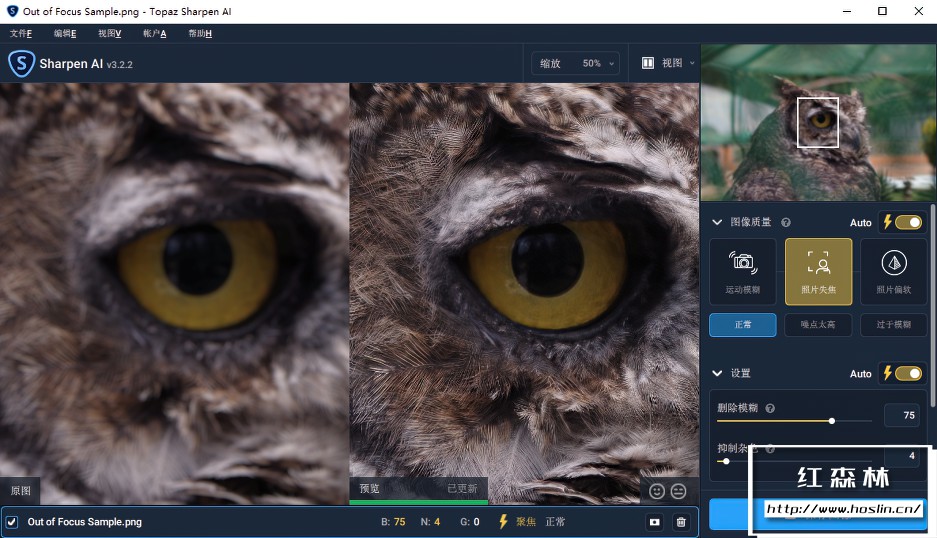Screen dimensions: 937x538
Task: Click the trash icon to remove the image
Action: [681, 522]
